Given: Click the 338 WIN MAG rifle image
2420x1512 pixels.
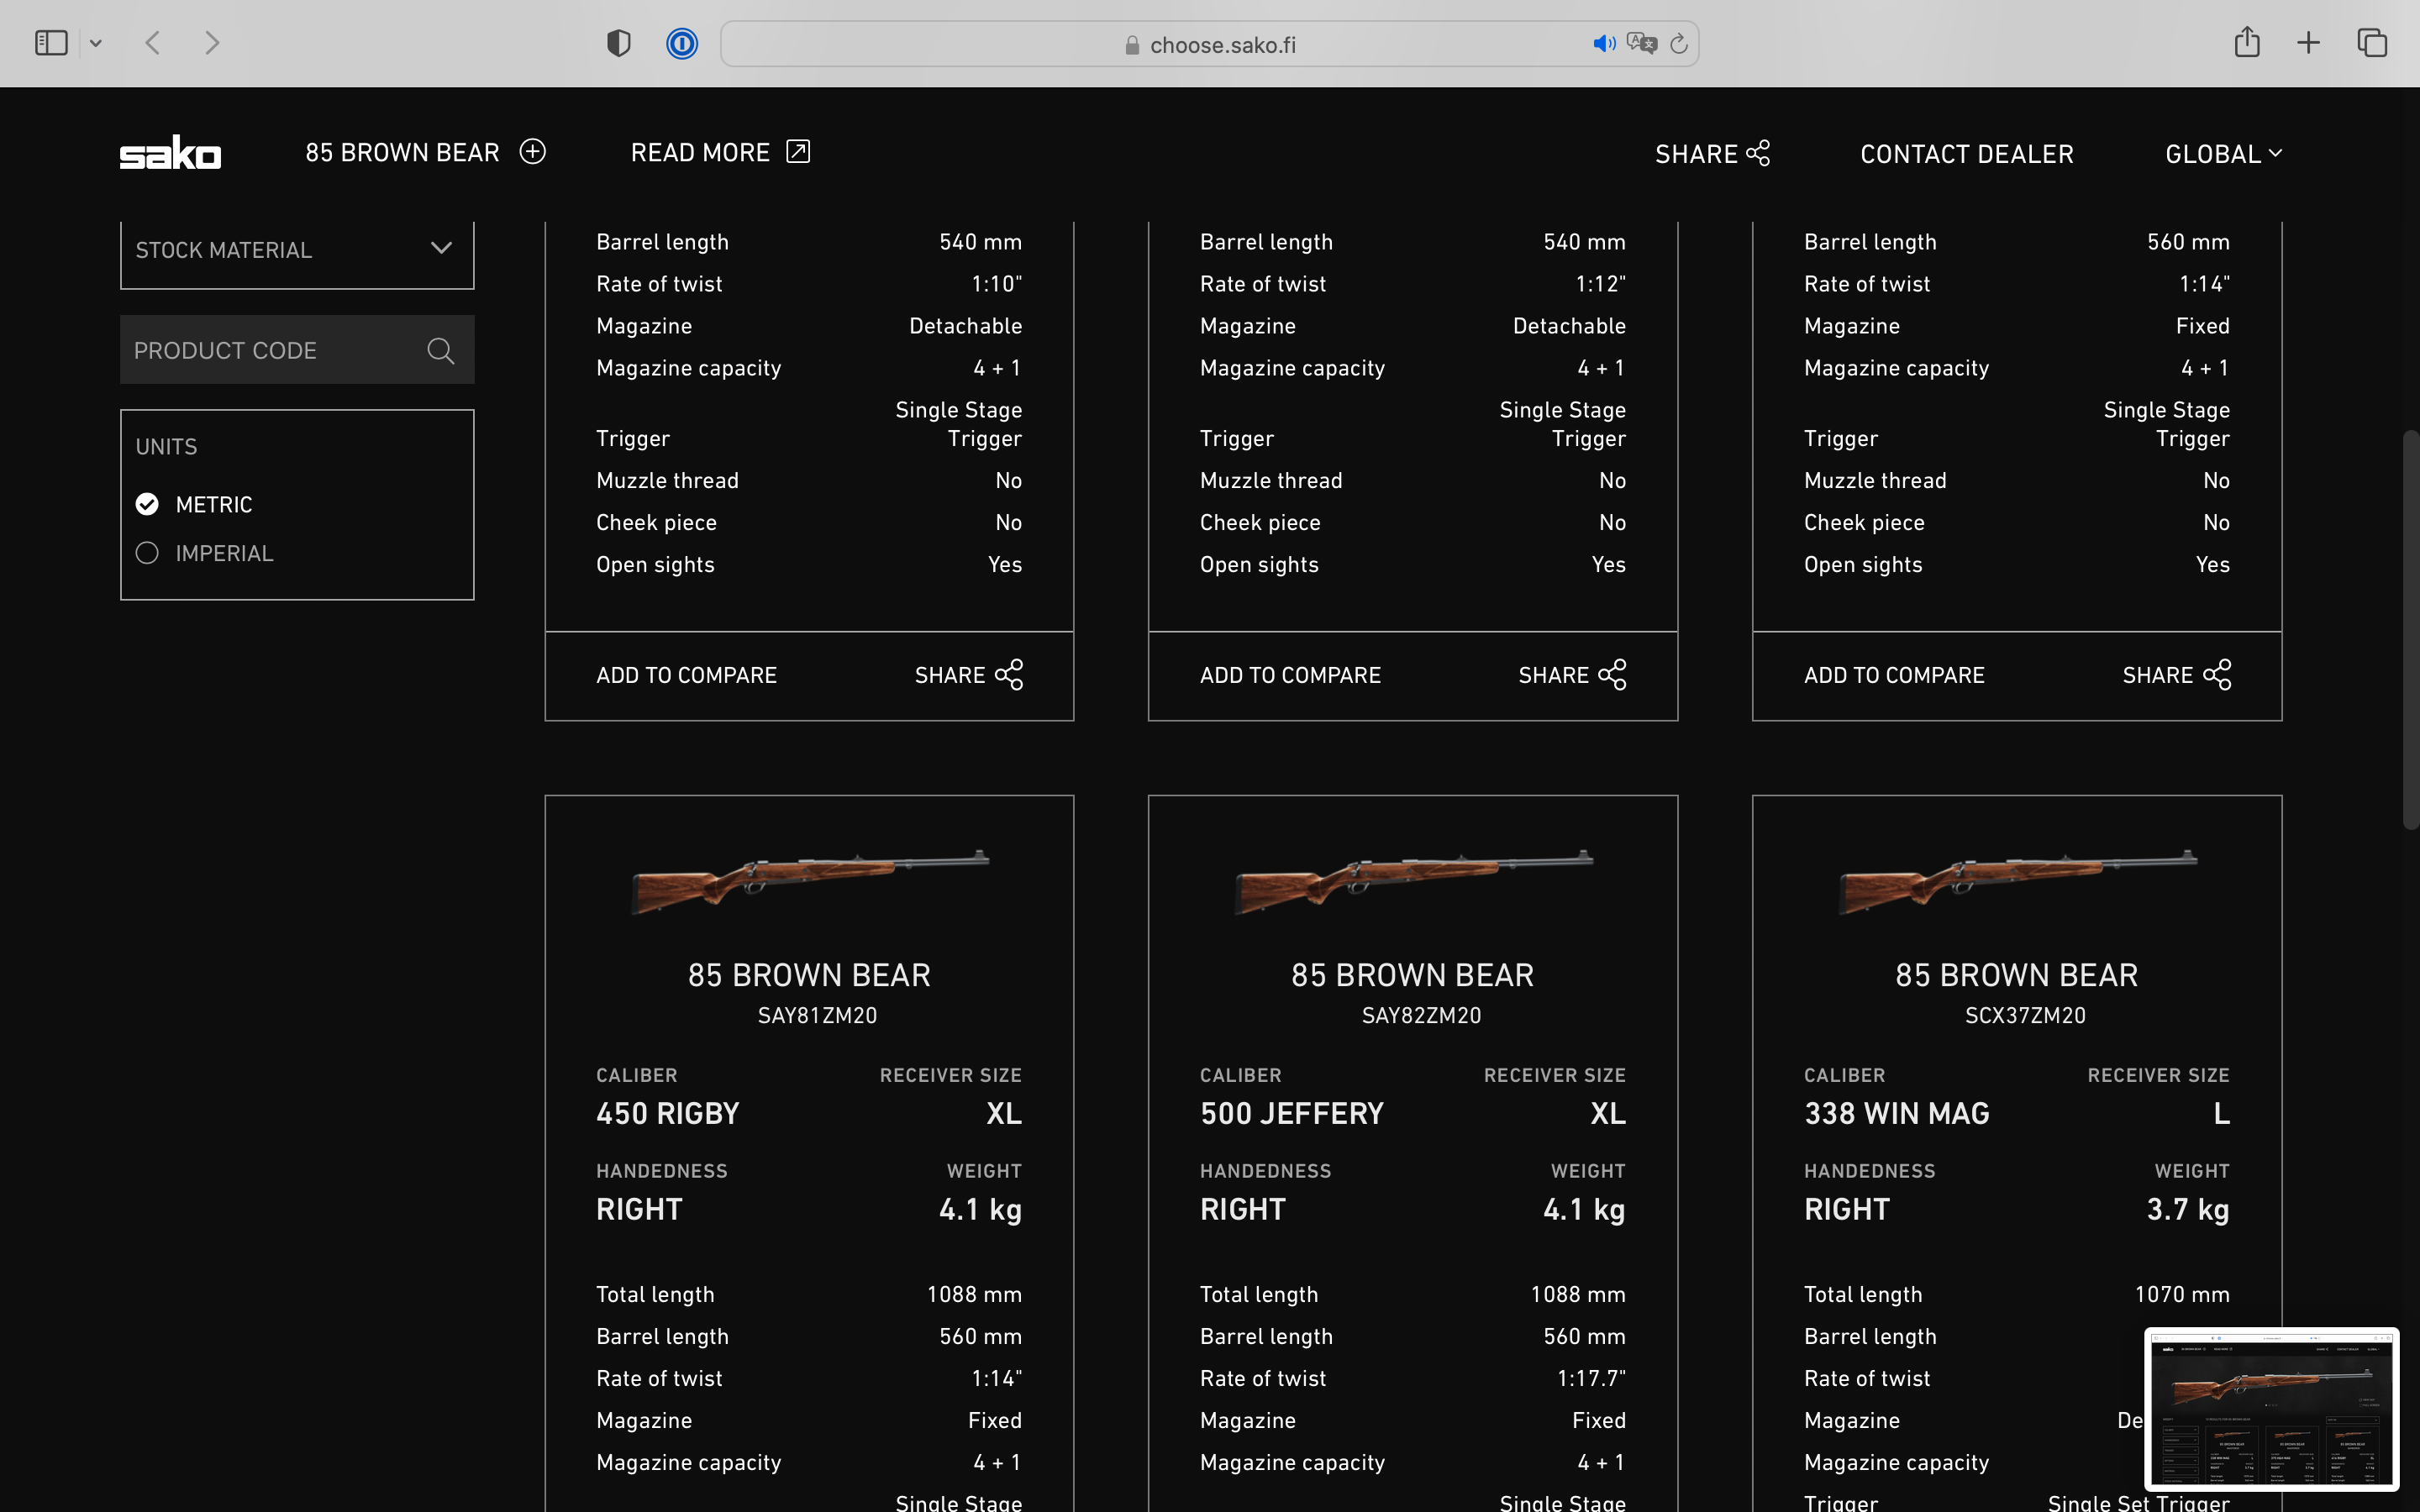Looking at the screenshot, I should click(x=2017, y=881).
